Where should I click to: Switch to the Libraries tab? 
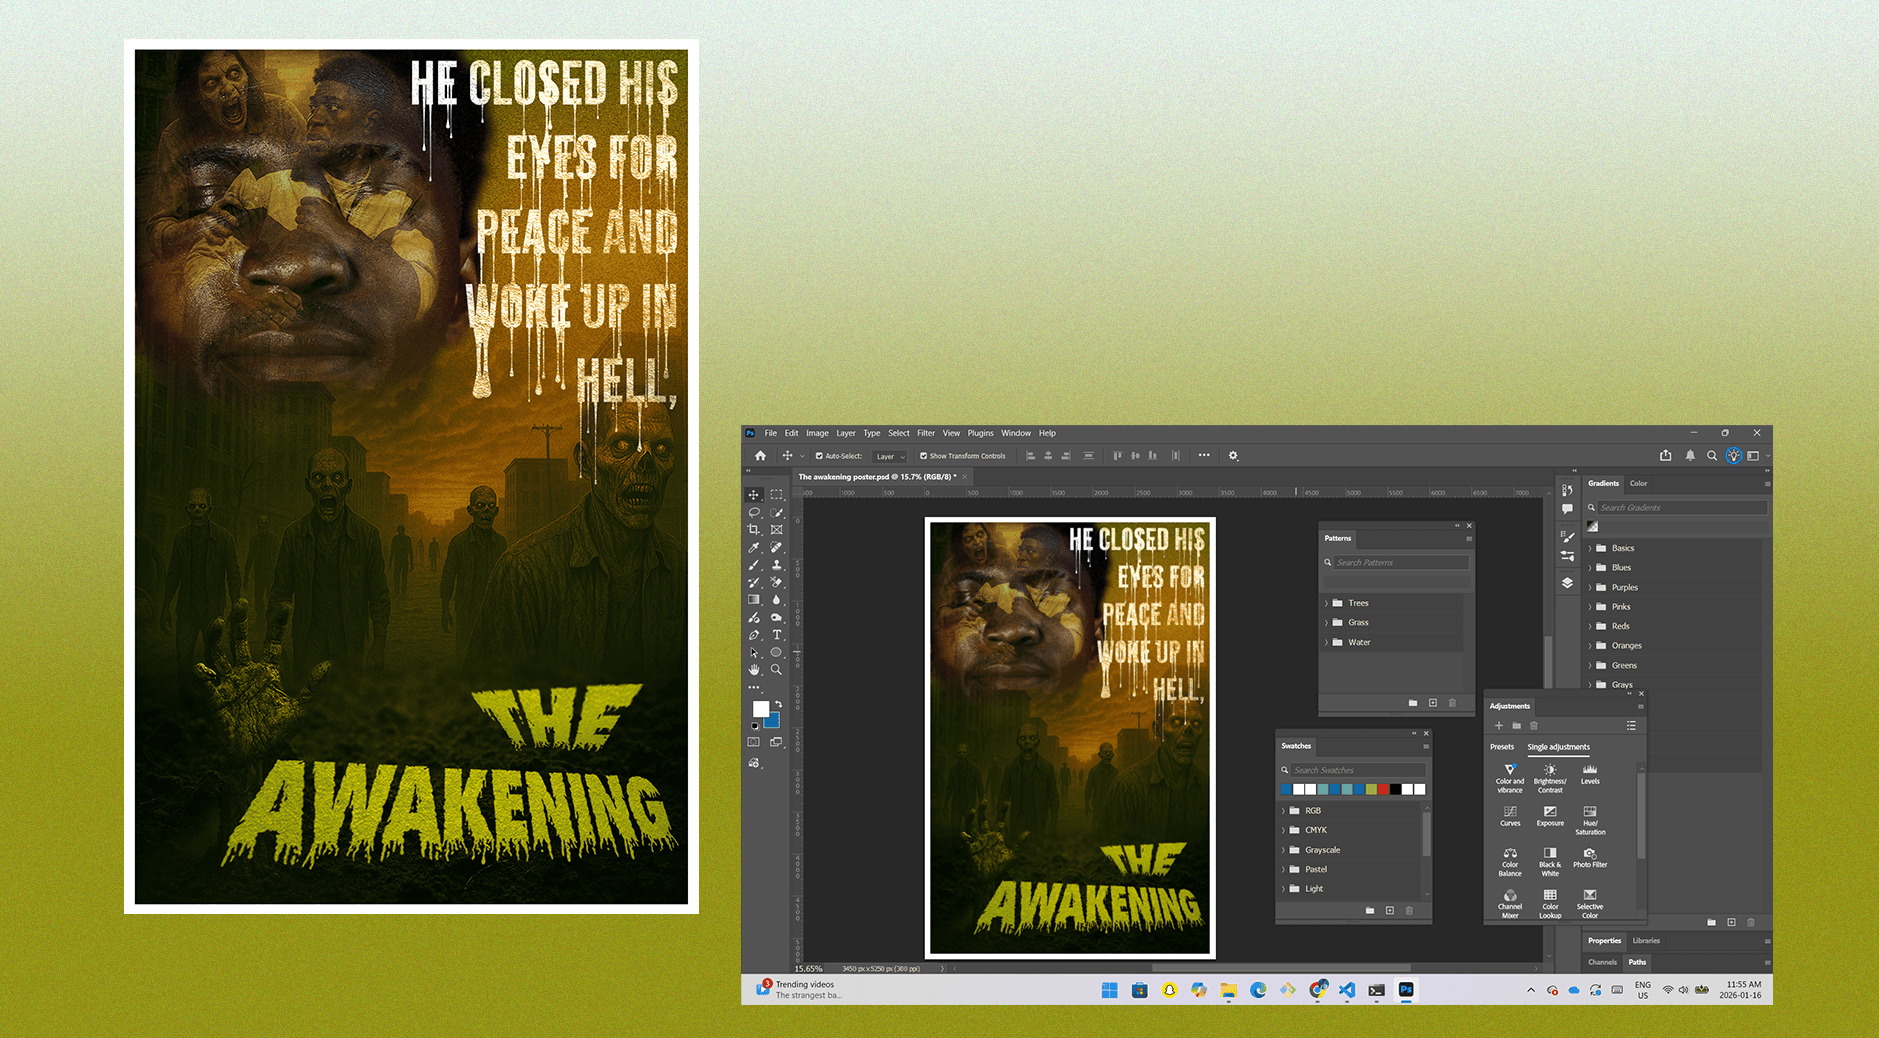tap(1646, 941)
